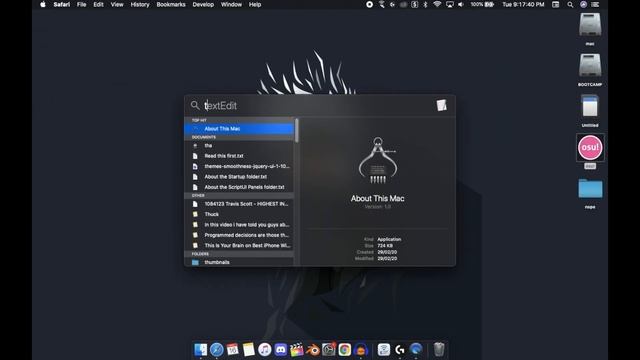Select the Untitled disk image on desktop
640x360 pixels.
tap(590, 106)
